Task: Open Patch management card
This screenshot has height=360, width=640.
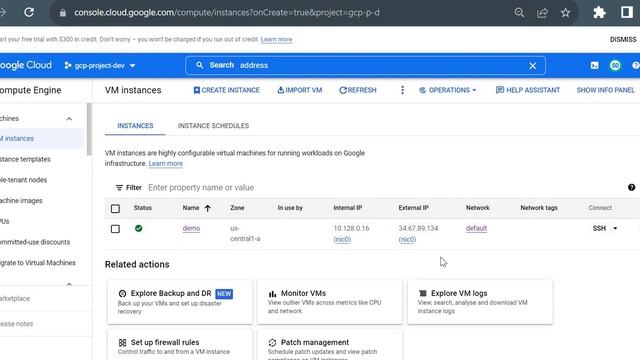Action: (330, 345)
